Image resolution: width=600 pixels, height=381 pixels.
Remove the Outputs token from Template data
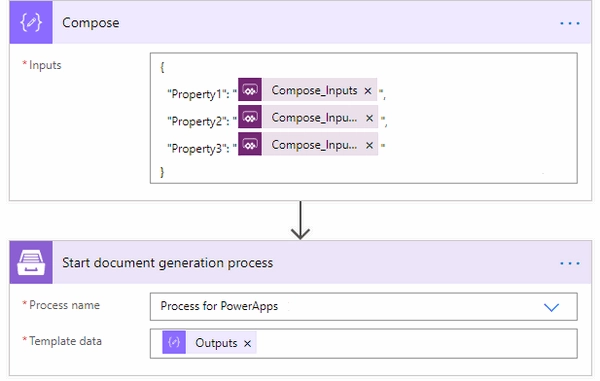coord(248,344)
